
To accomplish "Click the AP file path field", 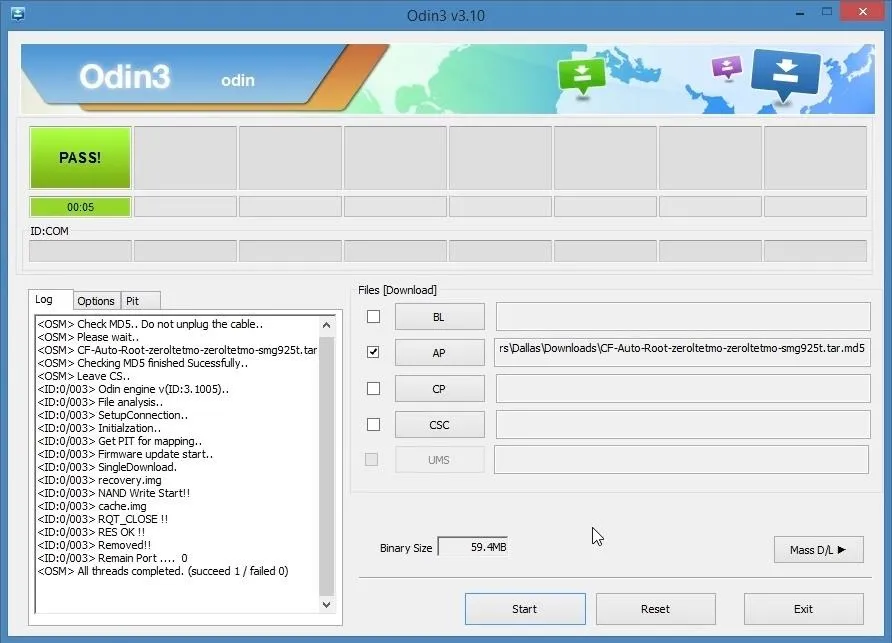I will coord(683,353).
